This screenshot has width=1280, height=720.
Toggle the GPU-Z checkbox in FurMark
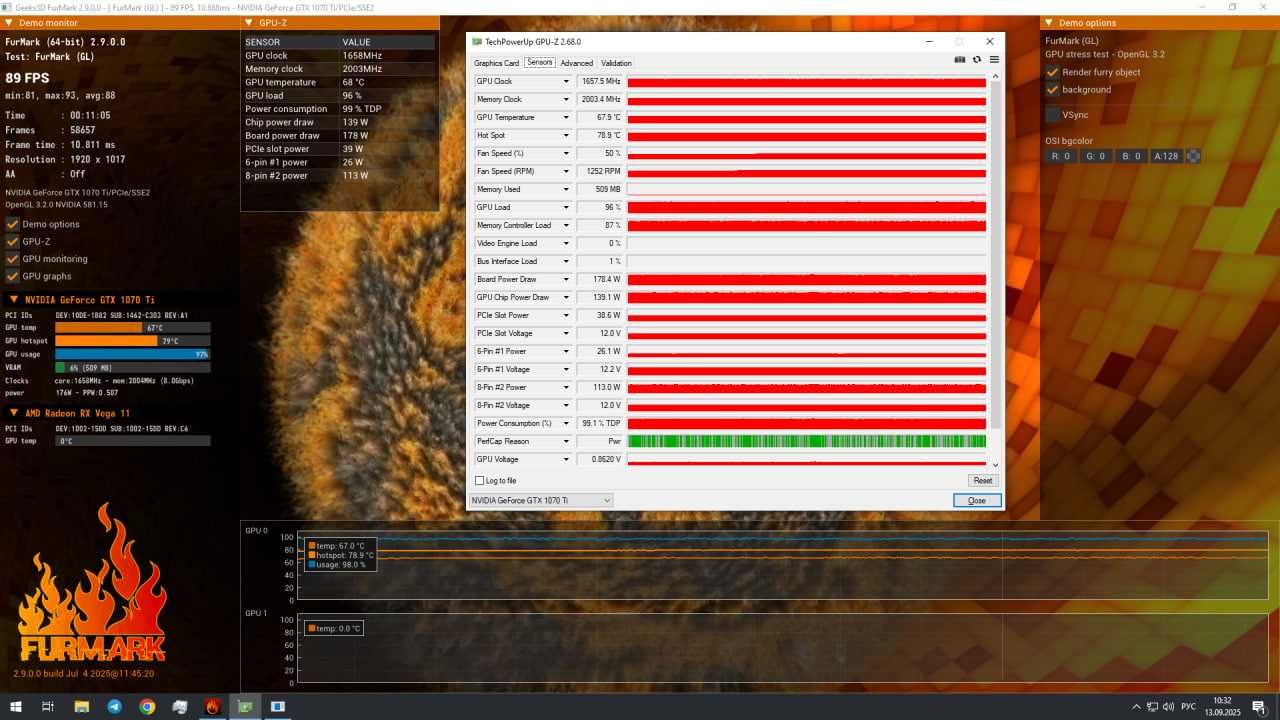tap(13, 241)
